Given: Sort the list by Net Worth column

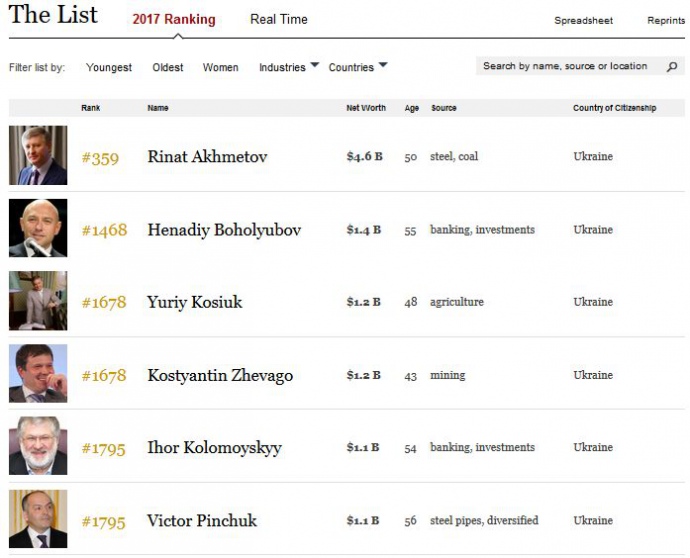Looking at the screenshot, I should [x=366, y=108].
